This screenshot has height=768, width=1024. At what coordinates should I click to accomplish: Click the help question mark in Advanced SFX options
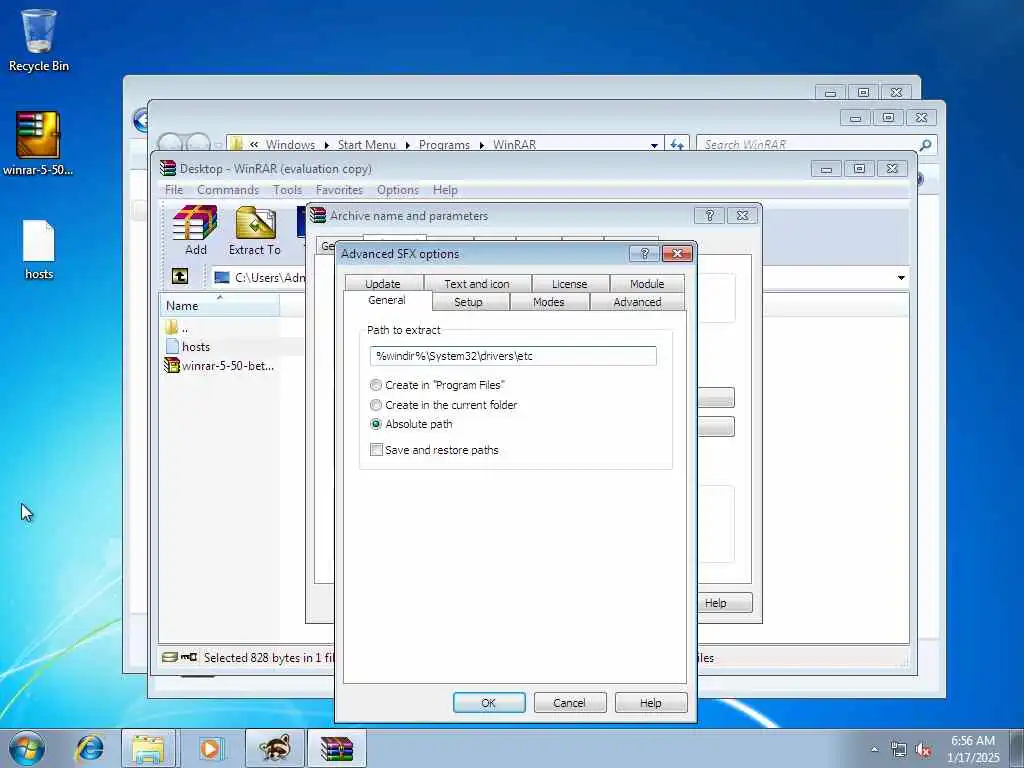(x=644, y=253)
